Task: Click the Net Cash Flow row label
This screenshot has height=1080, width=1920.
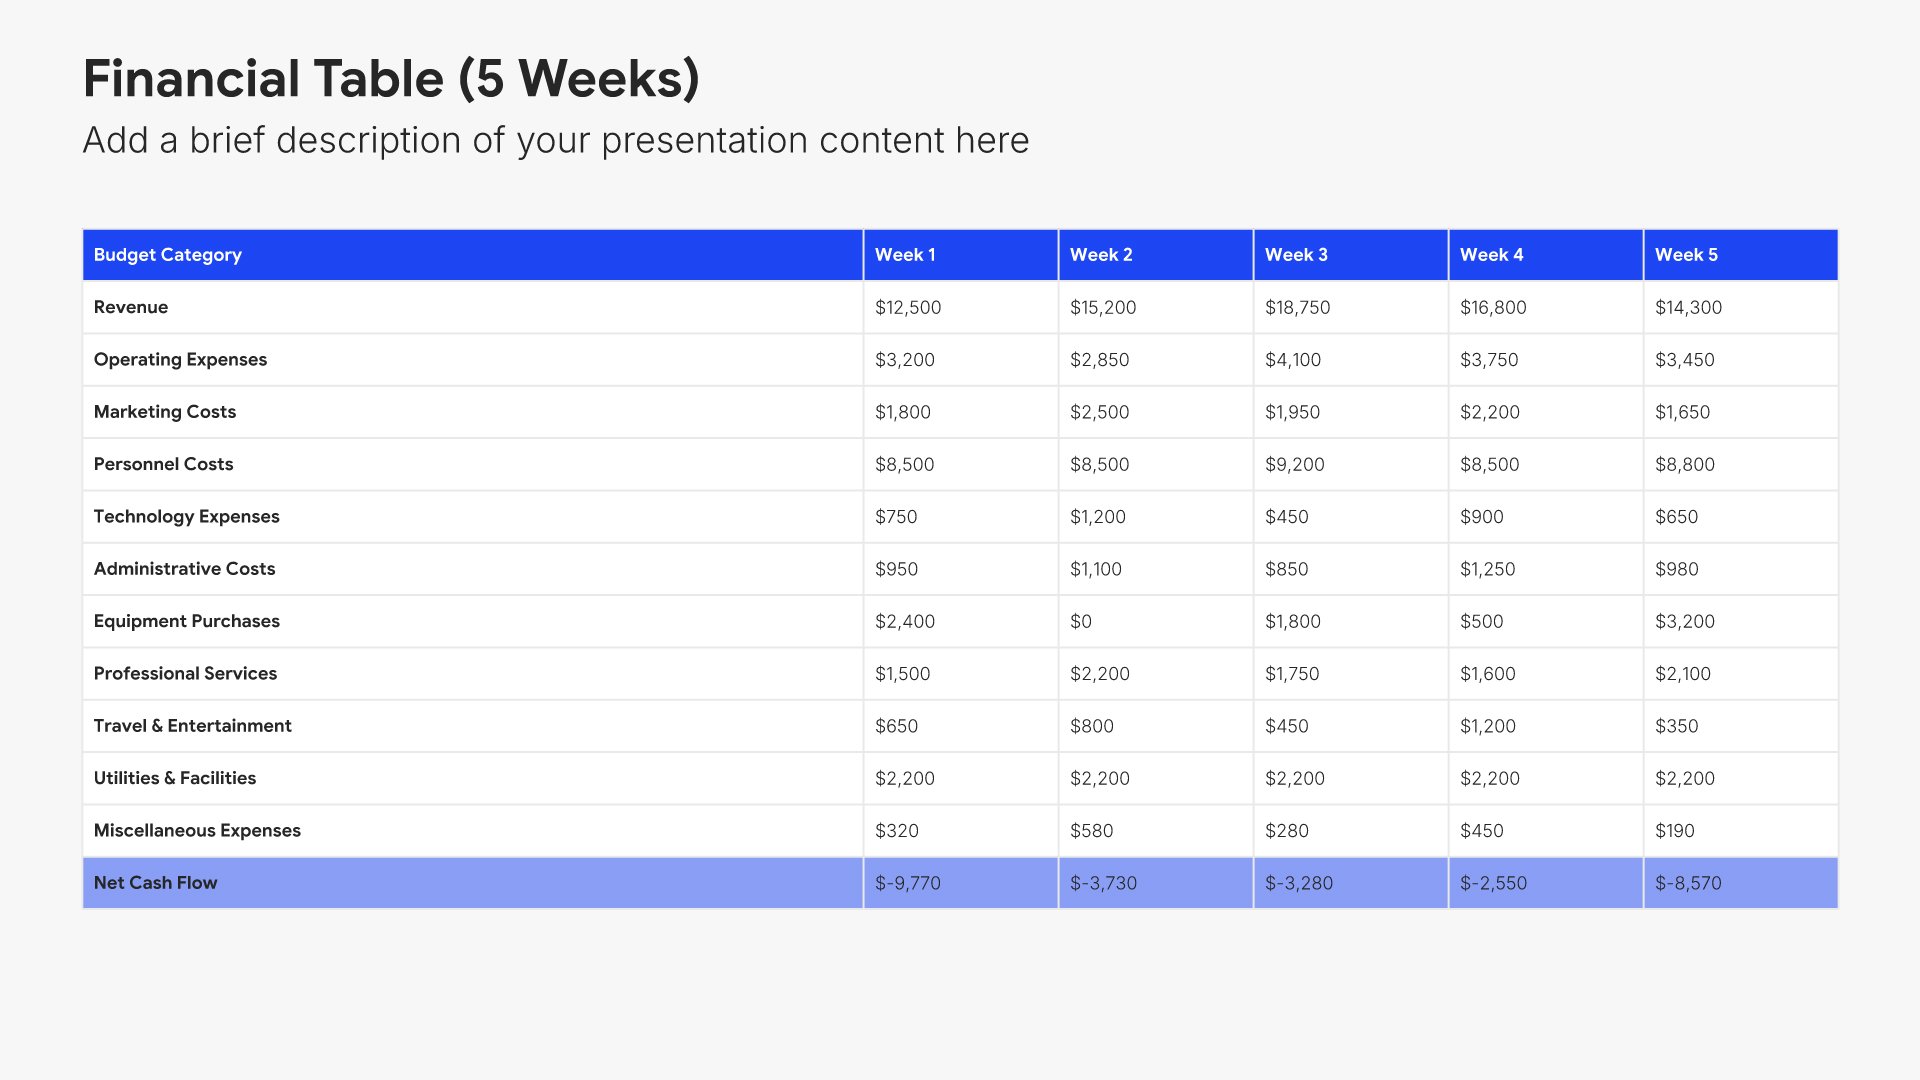Action: pos(155,883)
